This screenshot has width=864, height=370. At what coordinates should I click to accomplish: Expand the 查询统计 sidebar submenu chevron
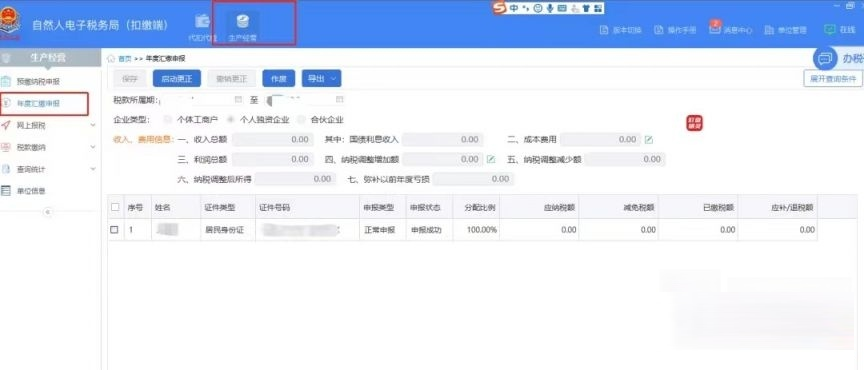pyautogui.click(x=93, y=169)
